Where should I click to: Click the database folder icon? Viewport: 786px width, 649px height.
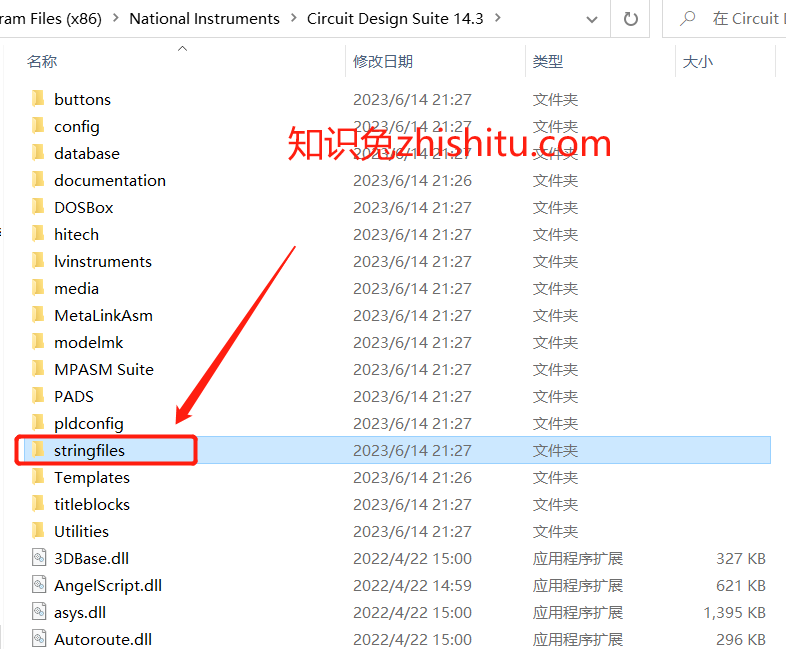[38, 153]
